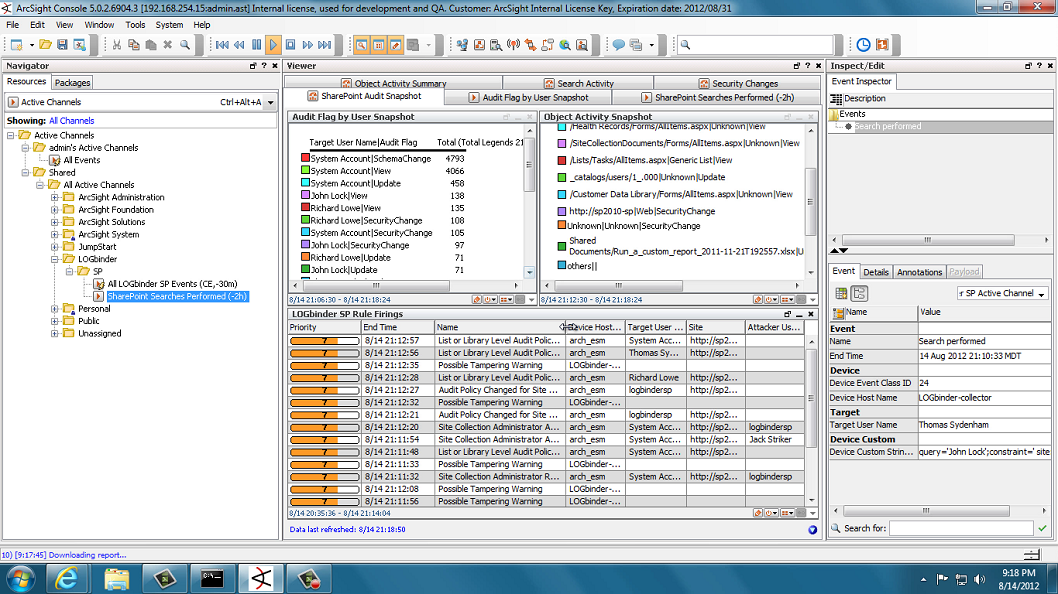Toggle the tree view icon in Event tab
The image size is (1058, 594).
859,293
